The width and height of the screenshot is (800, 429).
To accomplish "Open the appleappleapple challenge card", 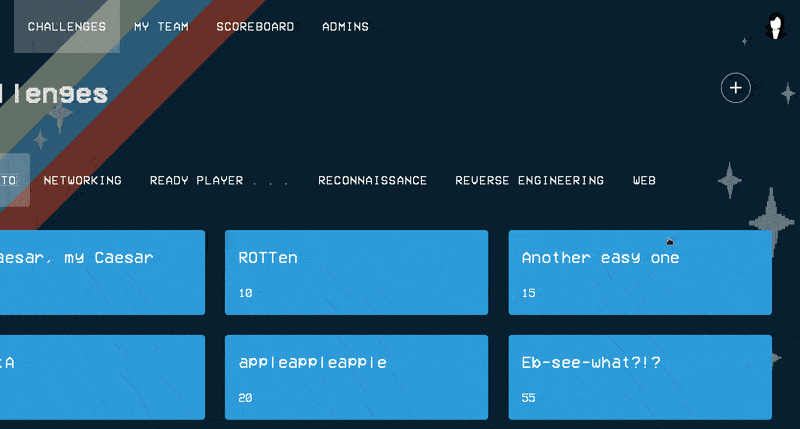I will [x=356, y=377].
